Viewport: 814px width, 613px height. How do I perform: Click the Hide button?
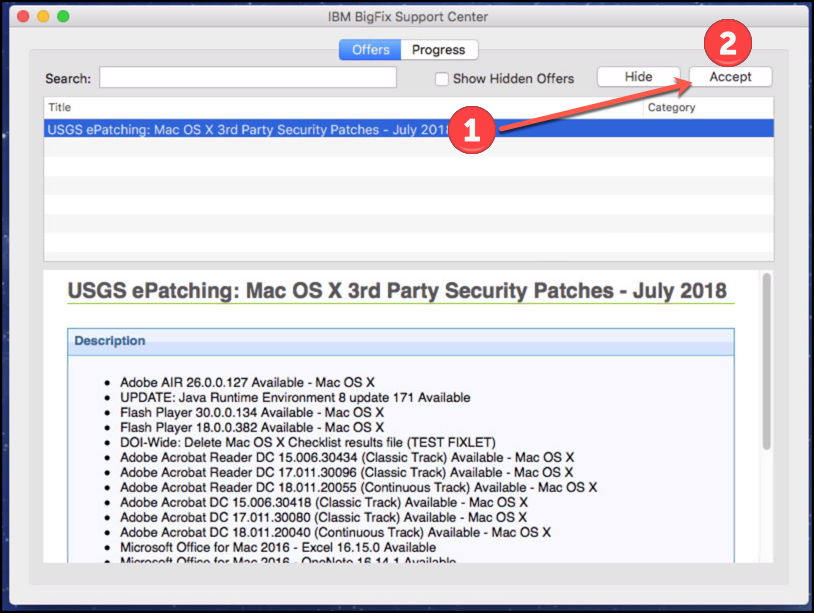click(639, 77)
